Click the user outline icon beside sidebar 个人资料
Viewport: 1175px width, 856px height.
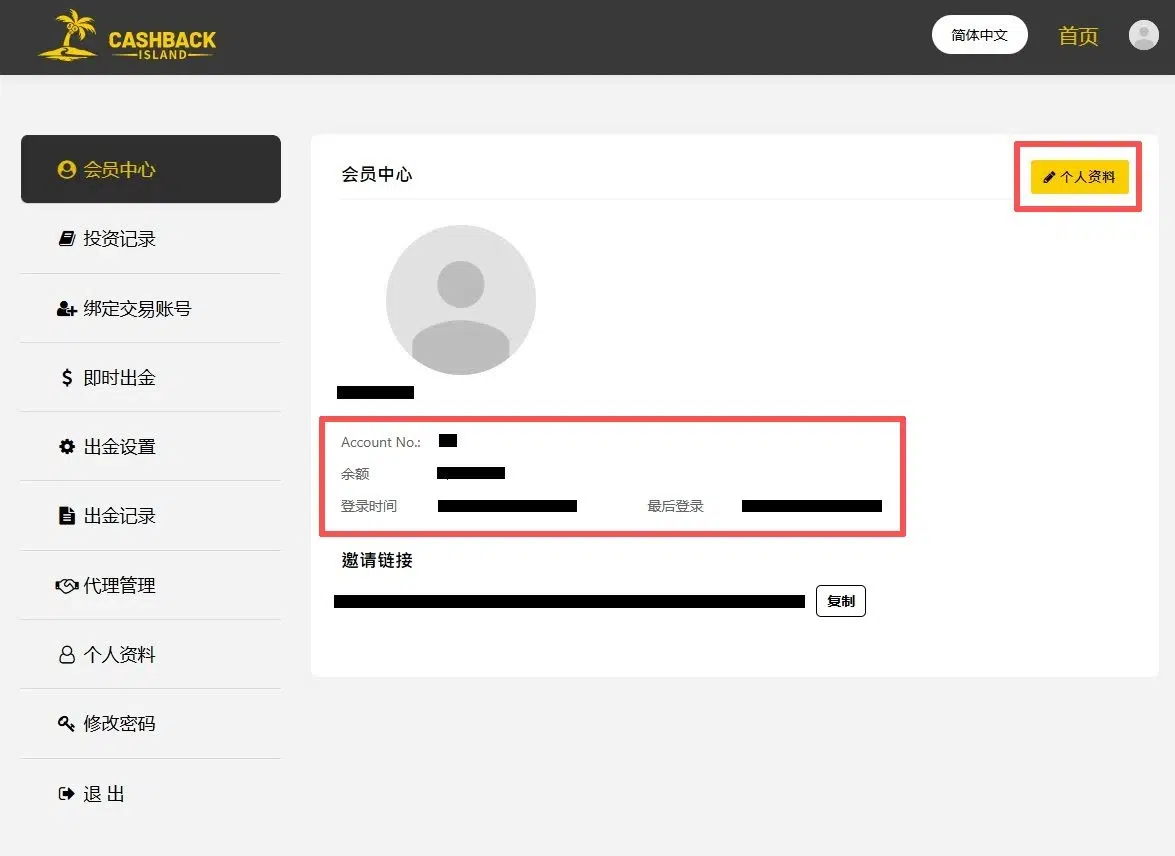[x=67, y=654]
